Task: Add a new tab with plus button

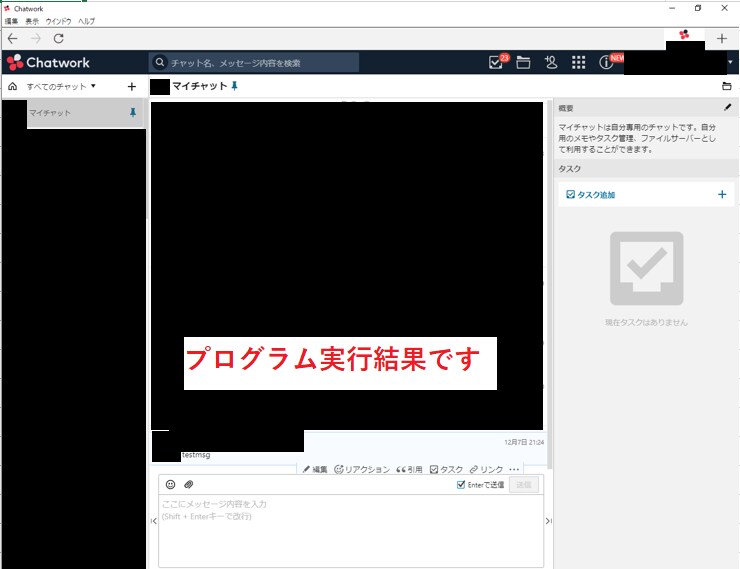Action: point(721,39)
